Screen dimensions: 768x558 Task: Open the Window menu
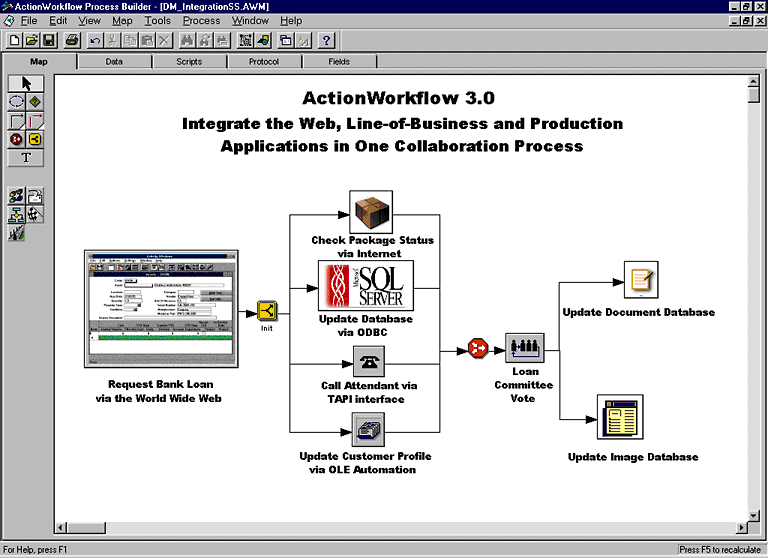pos(250,21)
